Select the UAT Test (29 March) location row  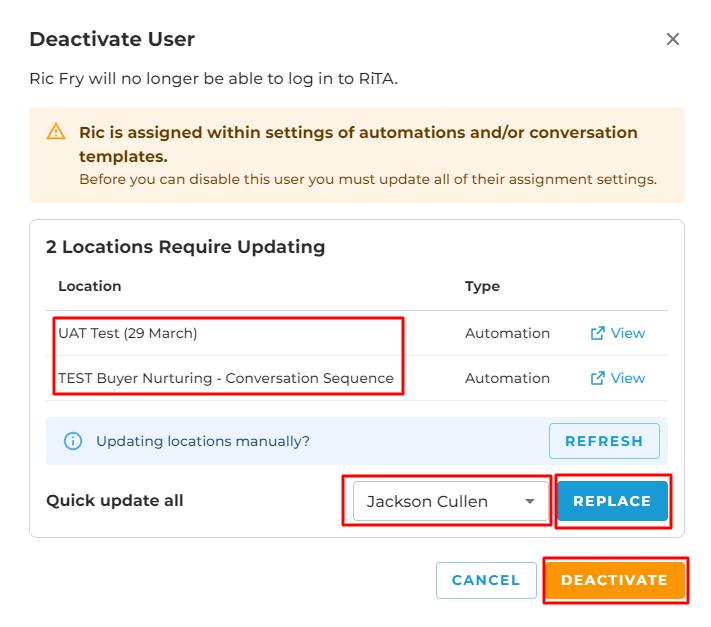tap(356, 333)
